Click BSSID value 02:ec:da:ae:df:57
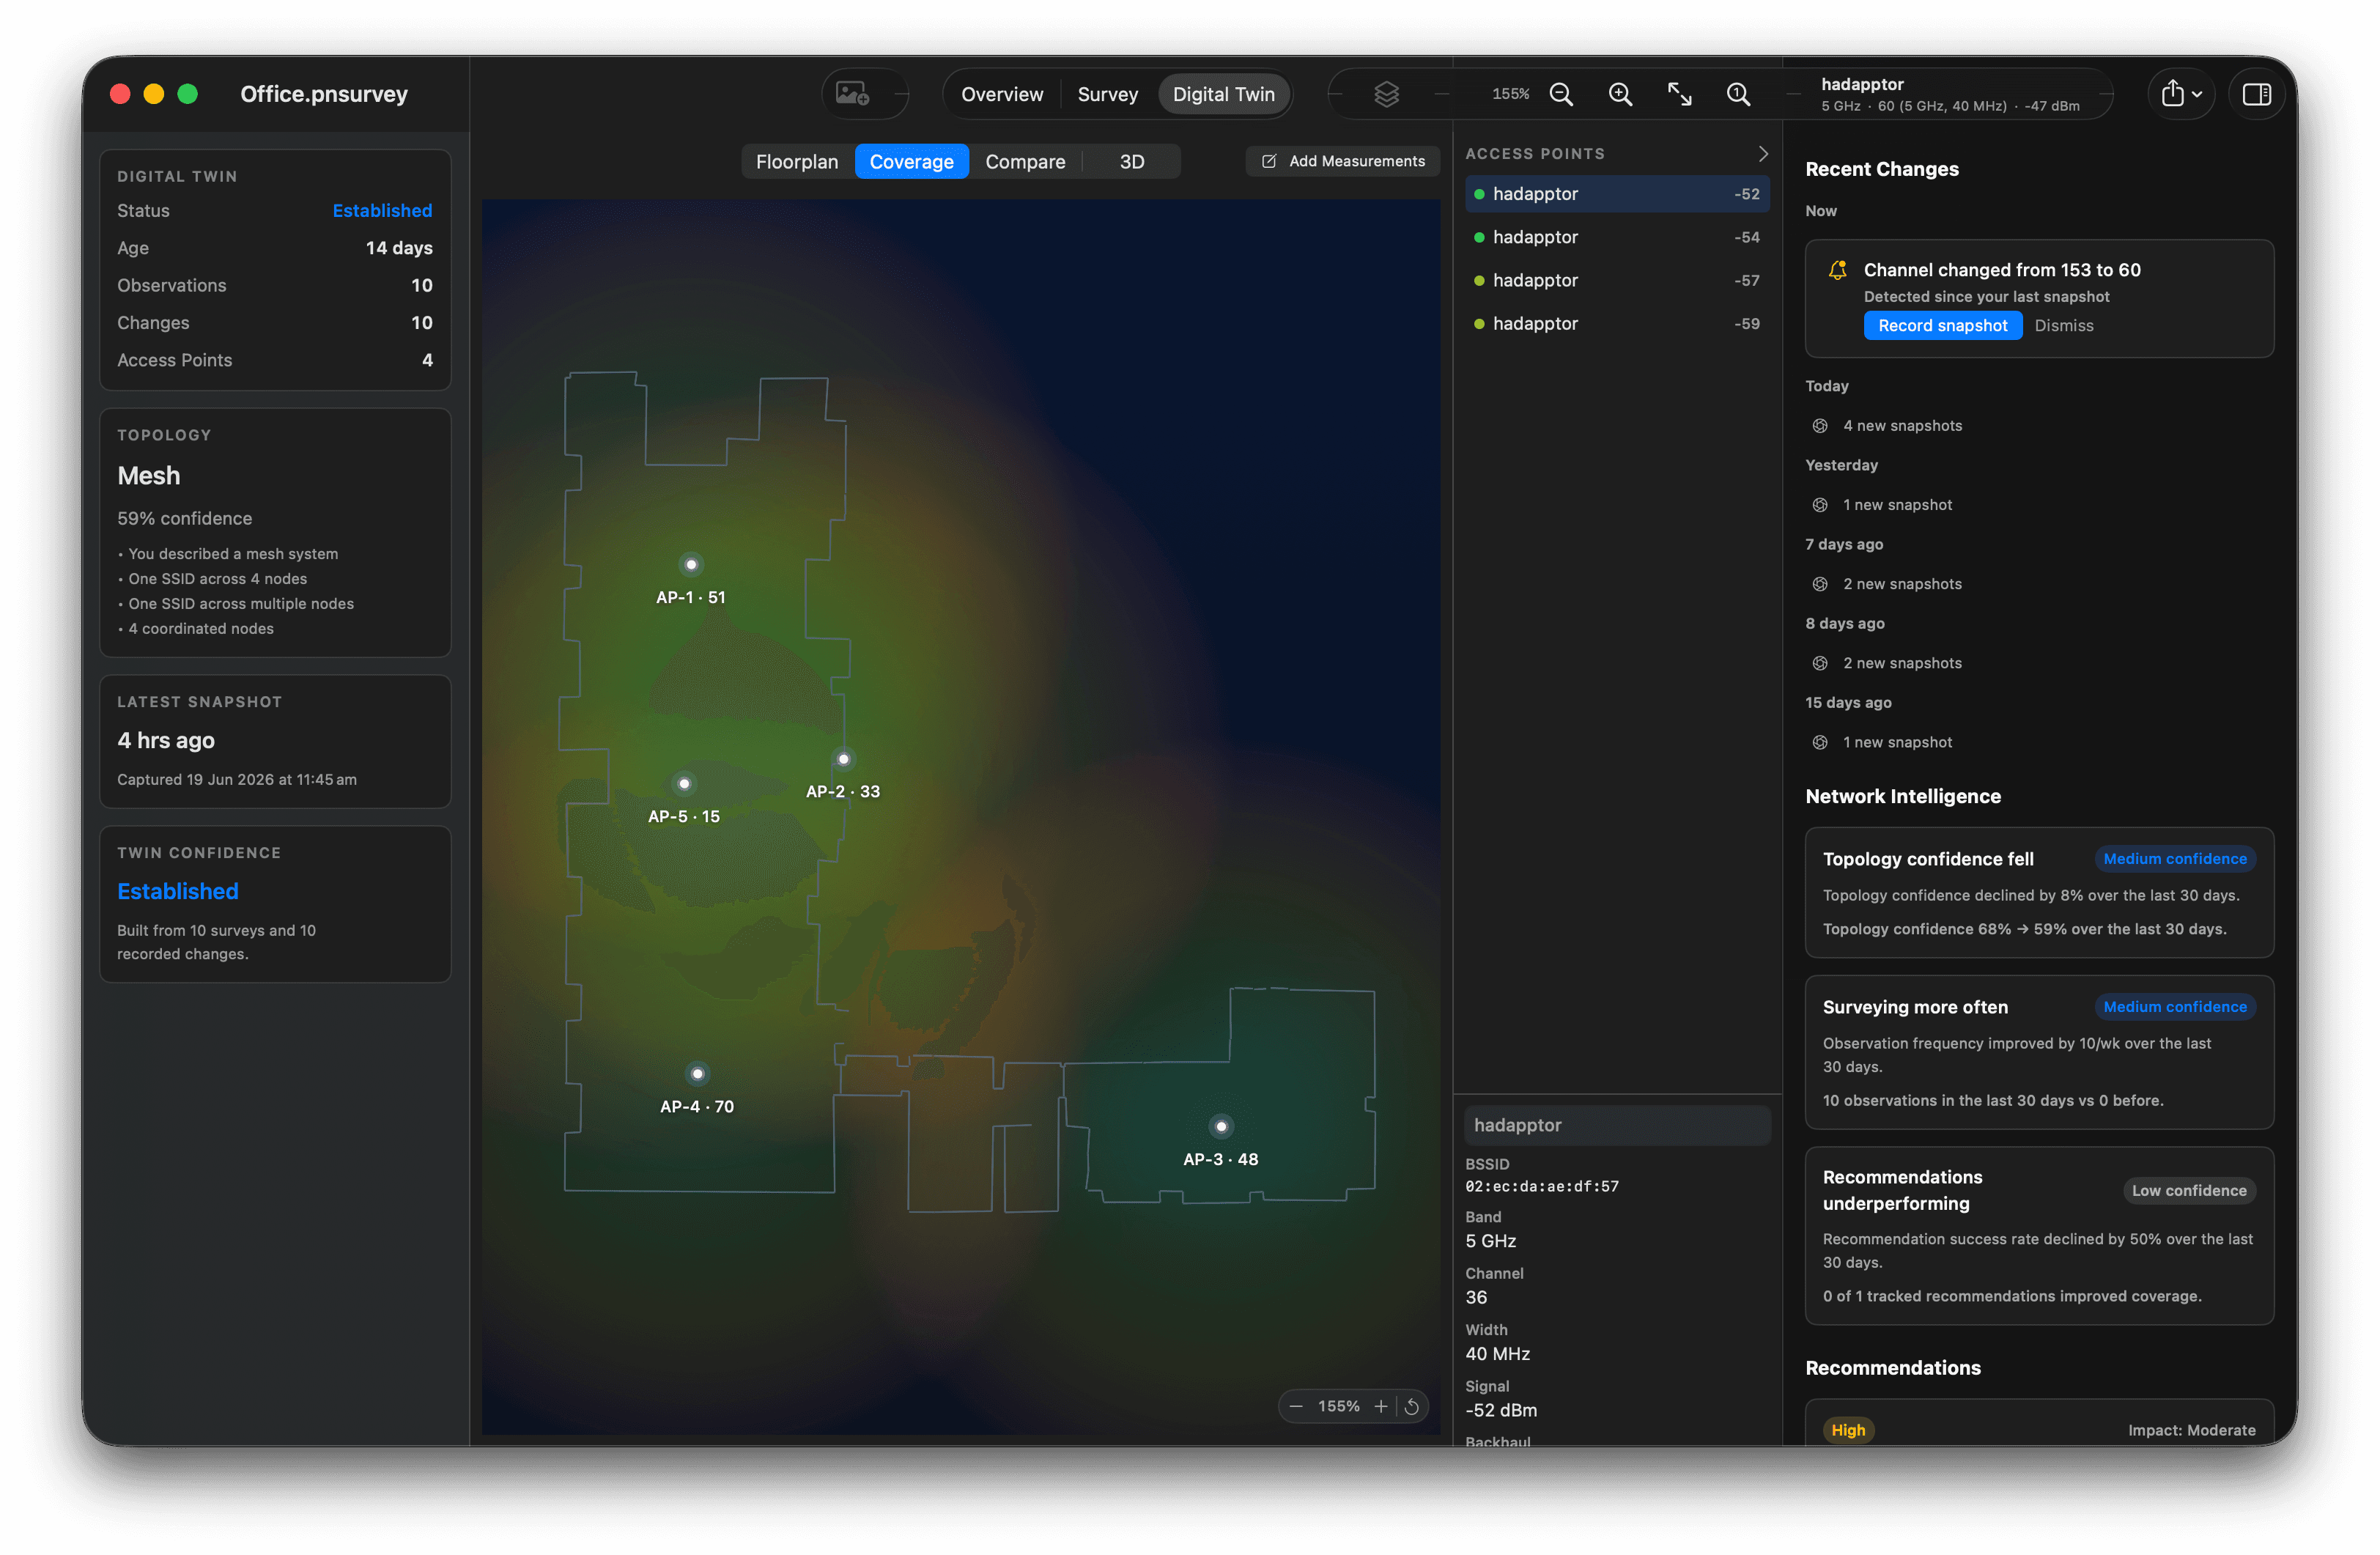2380x1555 pixels. (1541, 1187)
